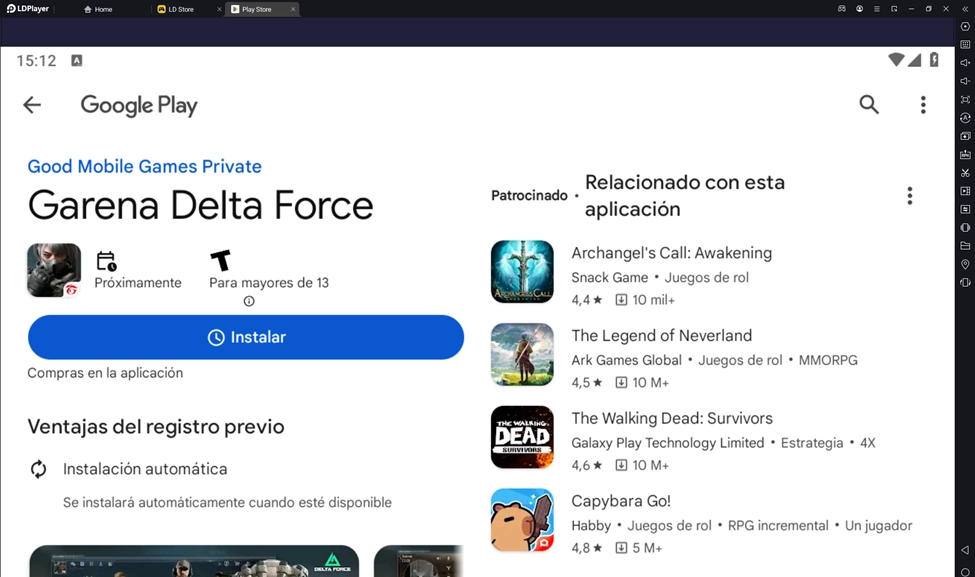Click The Legend of Neverland icon
Viewport: 975px width, 577px height.
point(522,354)
